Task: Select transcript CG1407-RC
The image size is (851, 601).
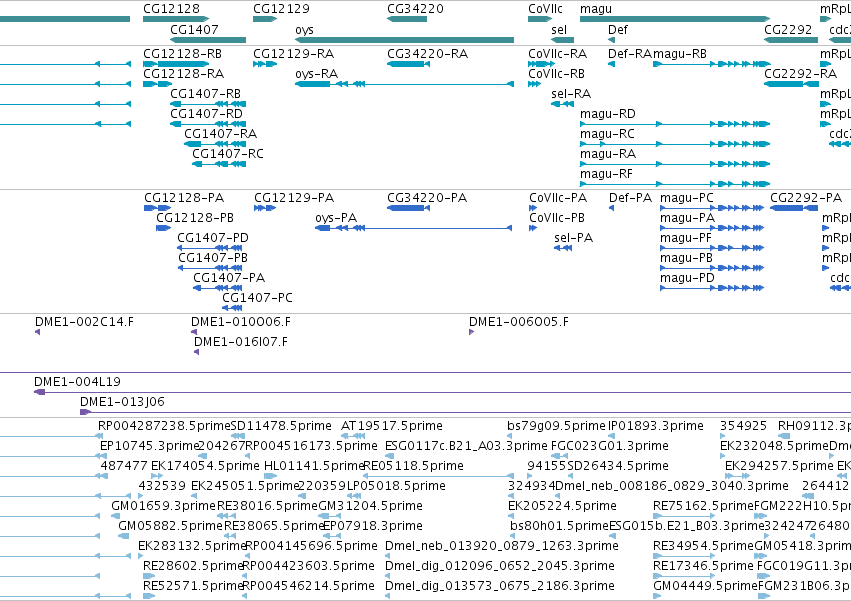Action: click(x=228, y=154)
